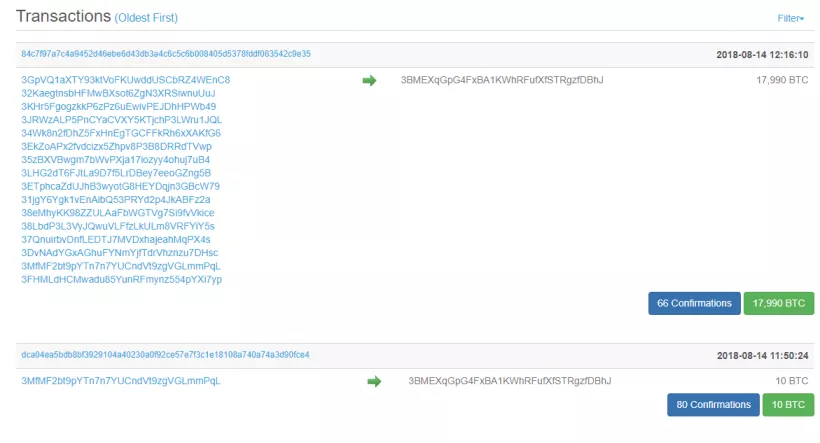Viewport: 820px width, 443px height.
Task: Open input address starting with 3GpVQ1aXTY
Action: [x=125, y=80]
